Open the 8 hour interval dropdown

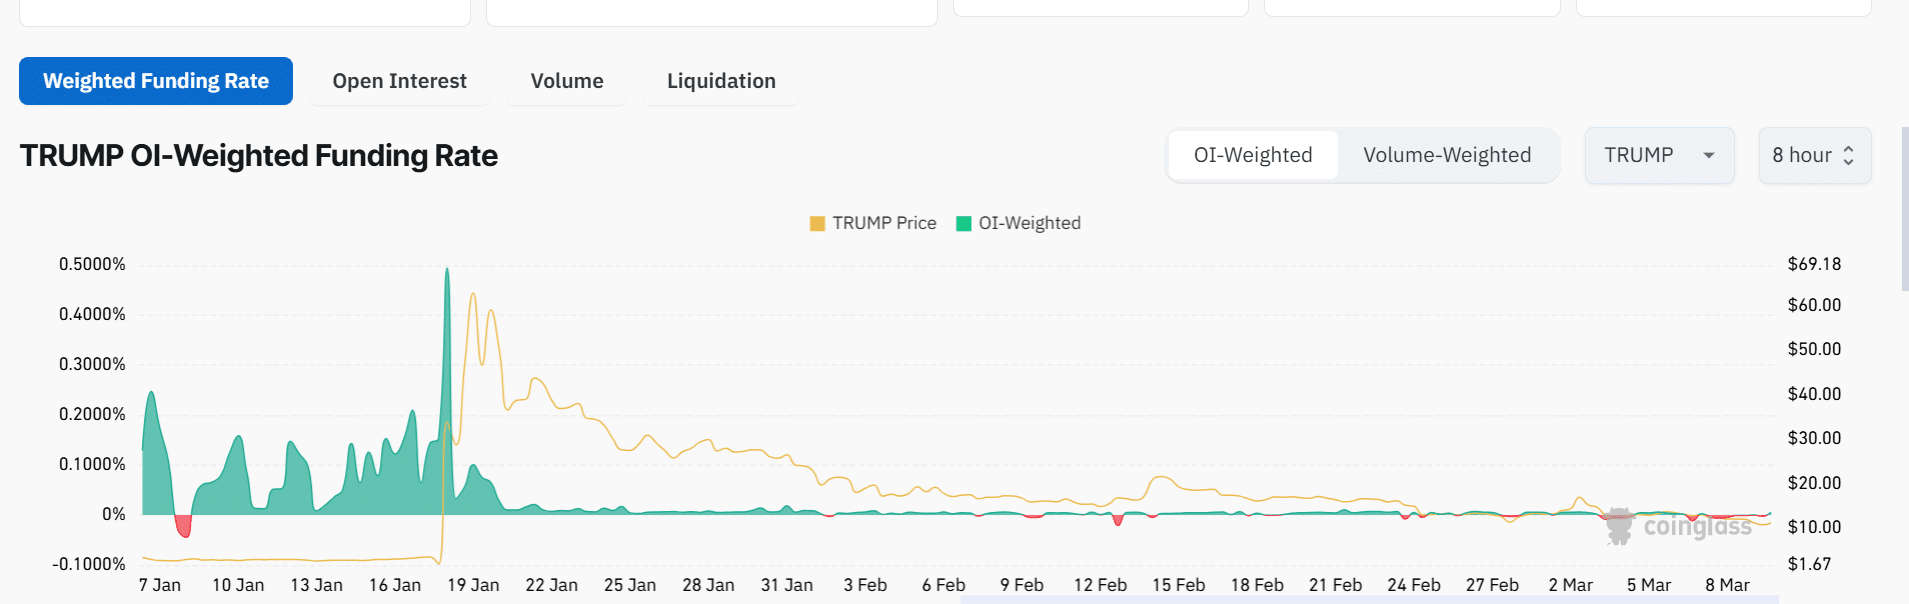click(1813, 155)
